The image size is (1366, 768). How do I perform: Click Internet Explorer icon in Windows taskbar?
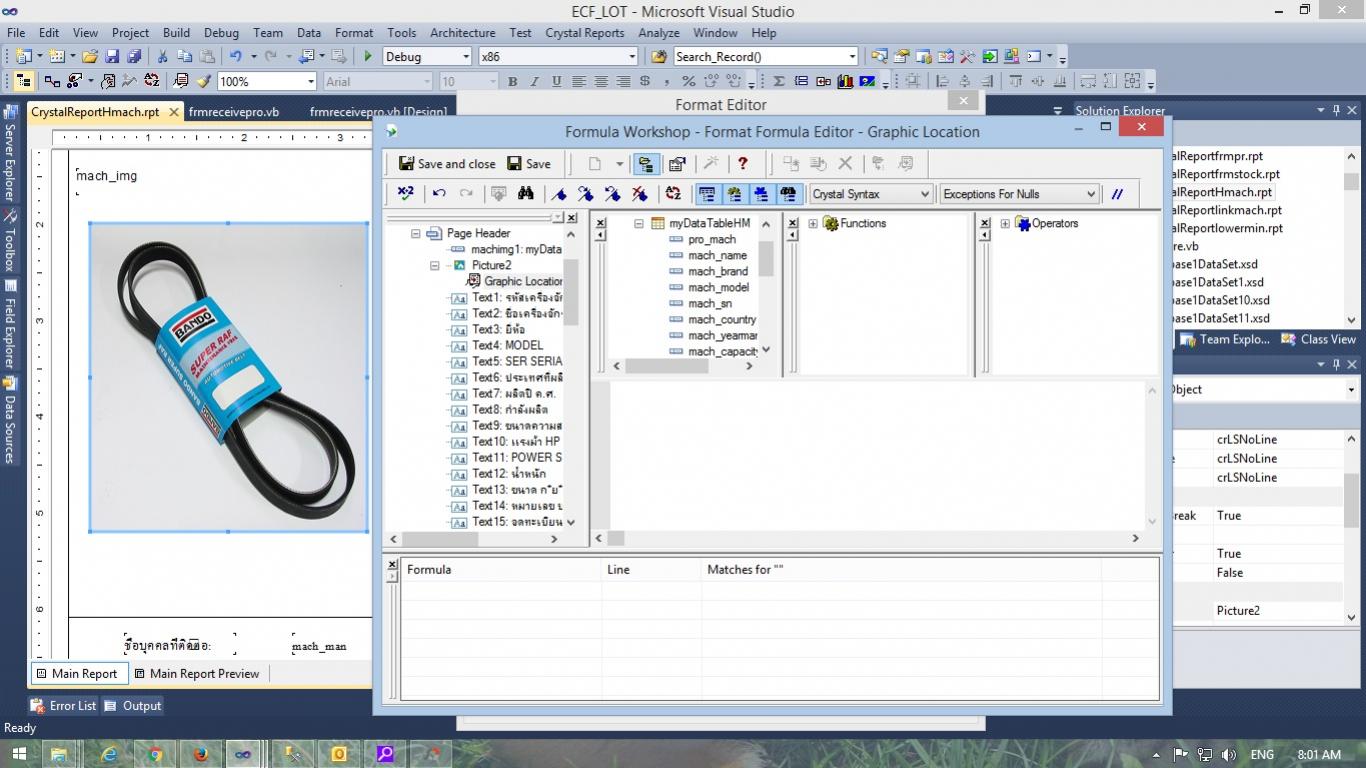click(110, 754)
